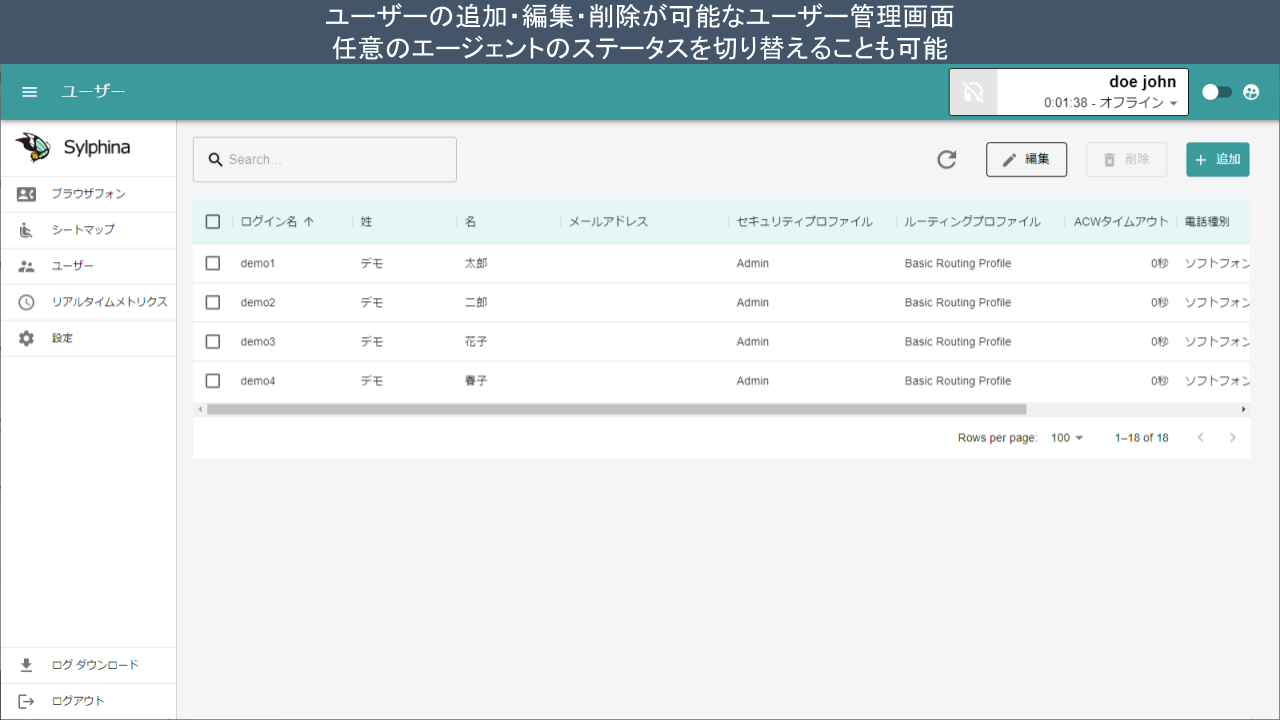Click the Search input field

point(325,160)
